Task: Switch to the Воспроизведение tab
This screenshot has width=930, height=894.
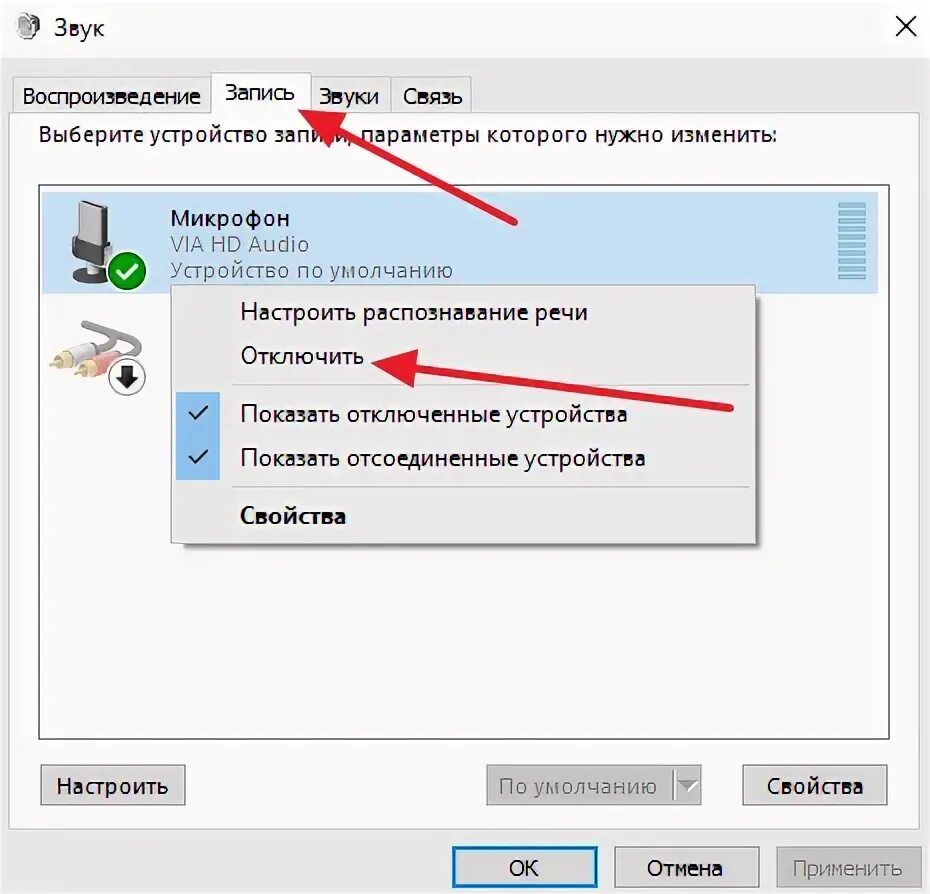Action: click(x=112, y=96)
